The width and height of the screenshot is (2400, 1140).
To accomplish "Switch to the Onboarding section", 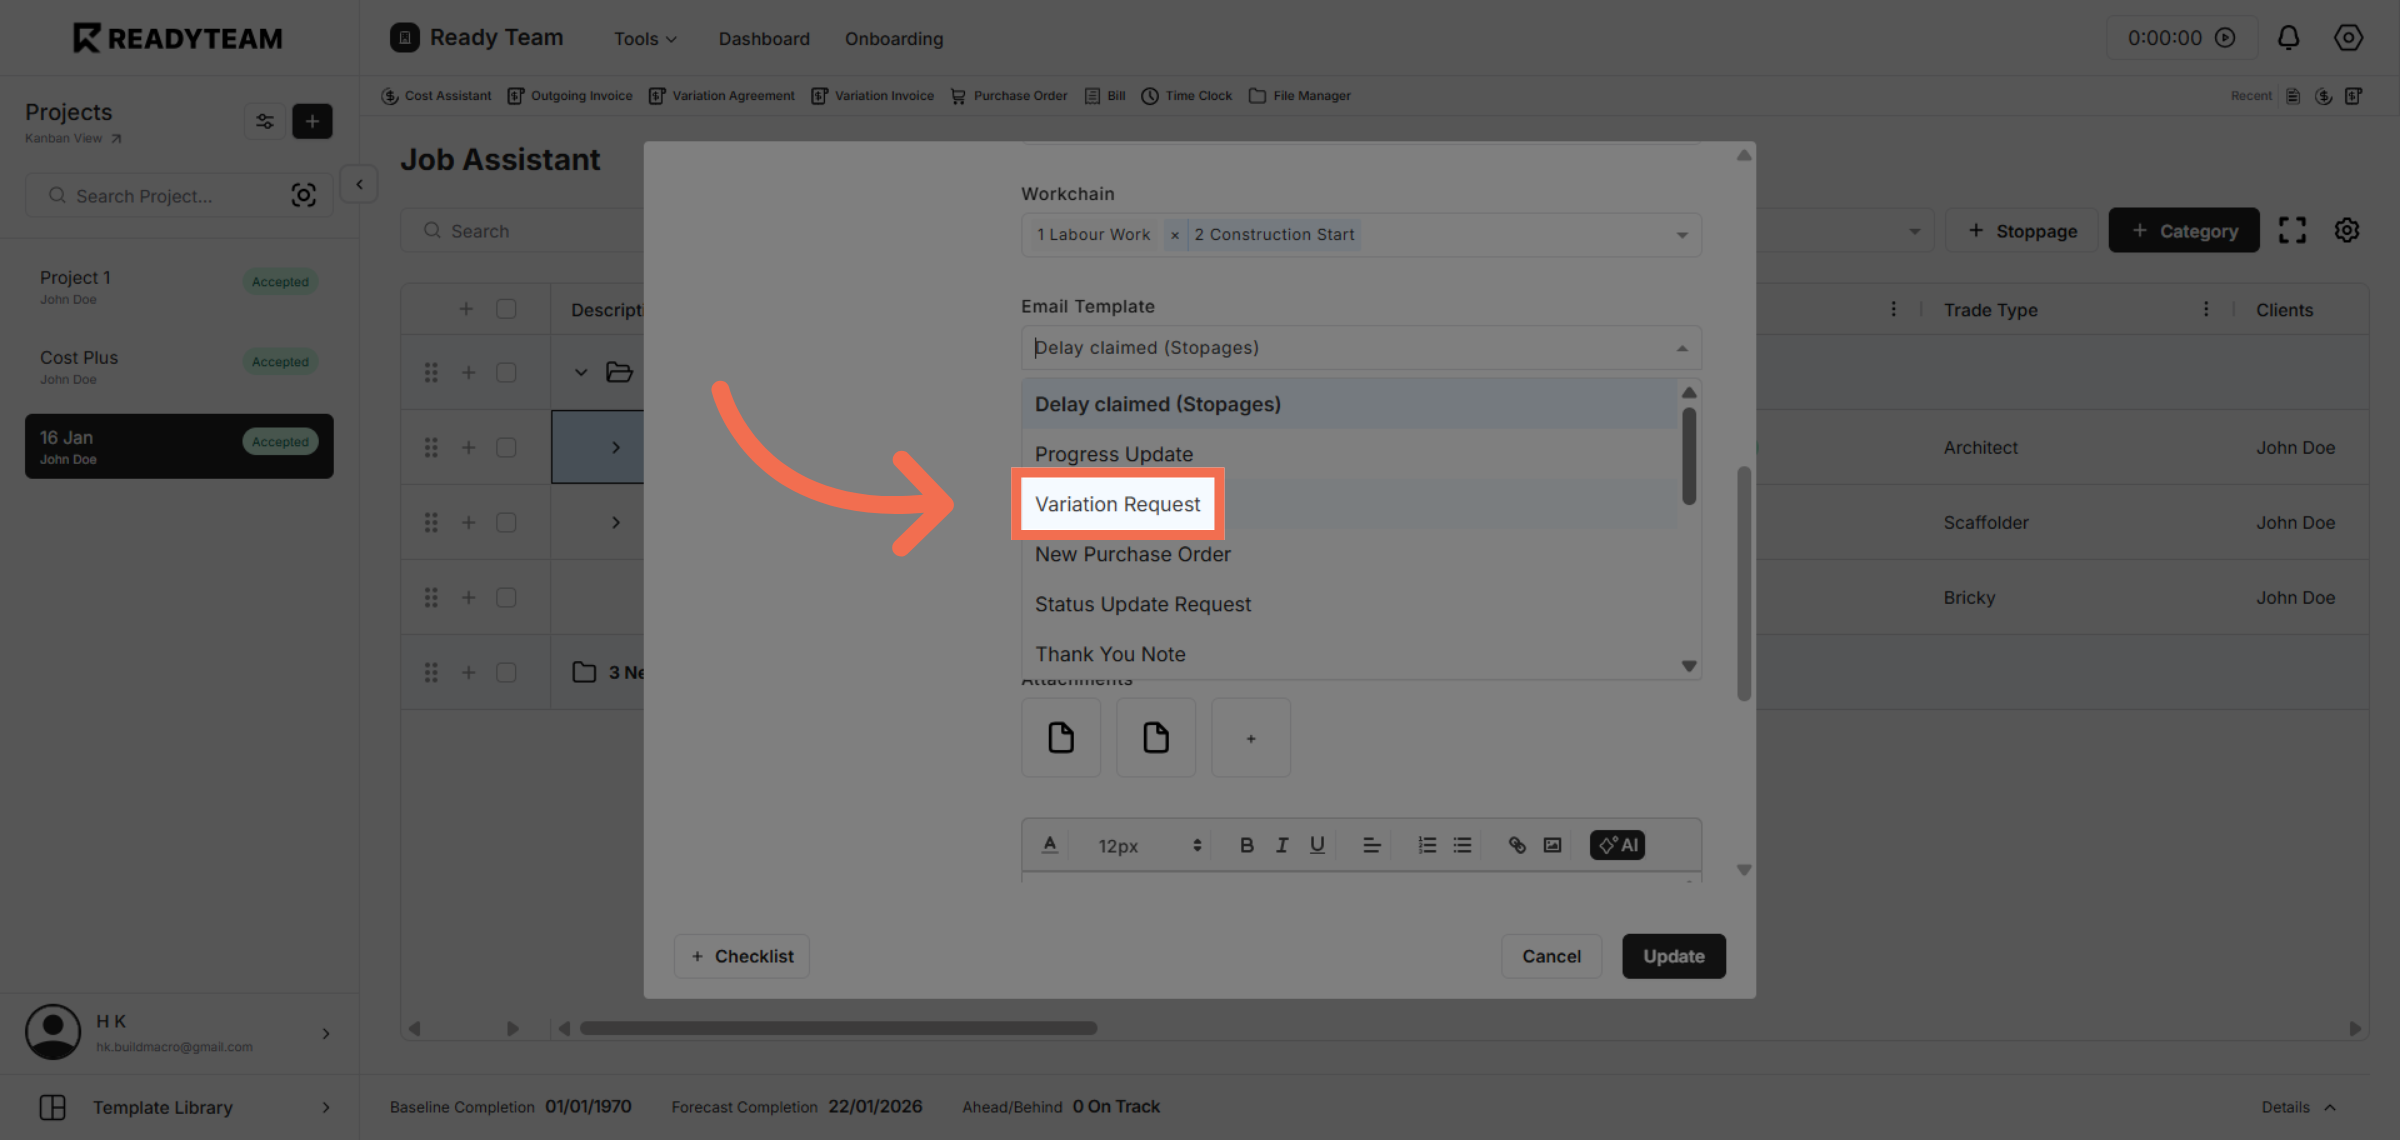I will click(893, 38).
